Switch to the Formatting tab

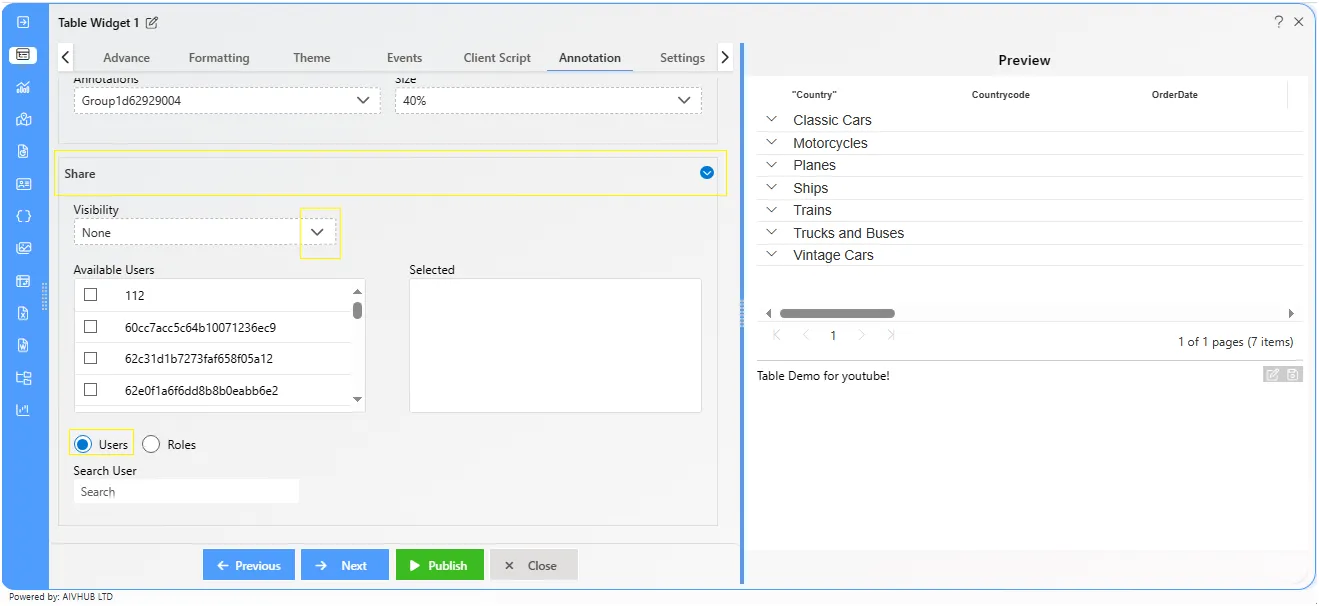[219, 58]
